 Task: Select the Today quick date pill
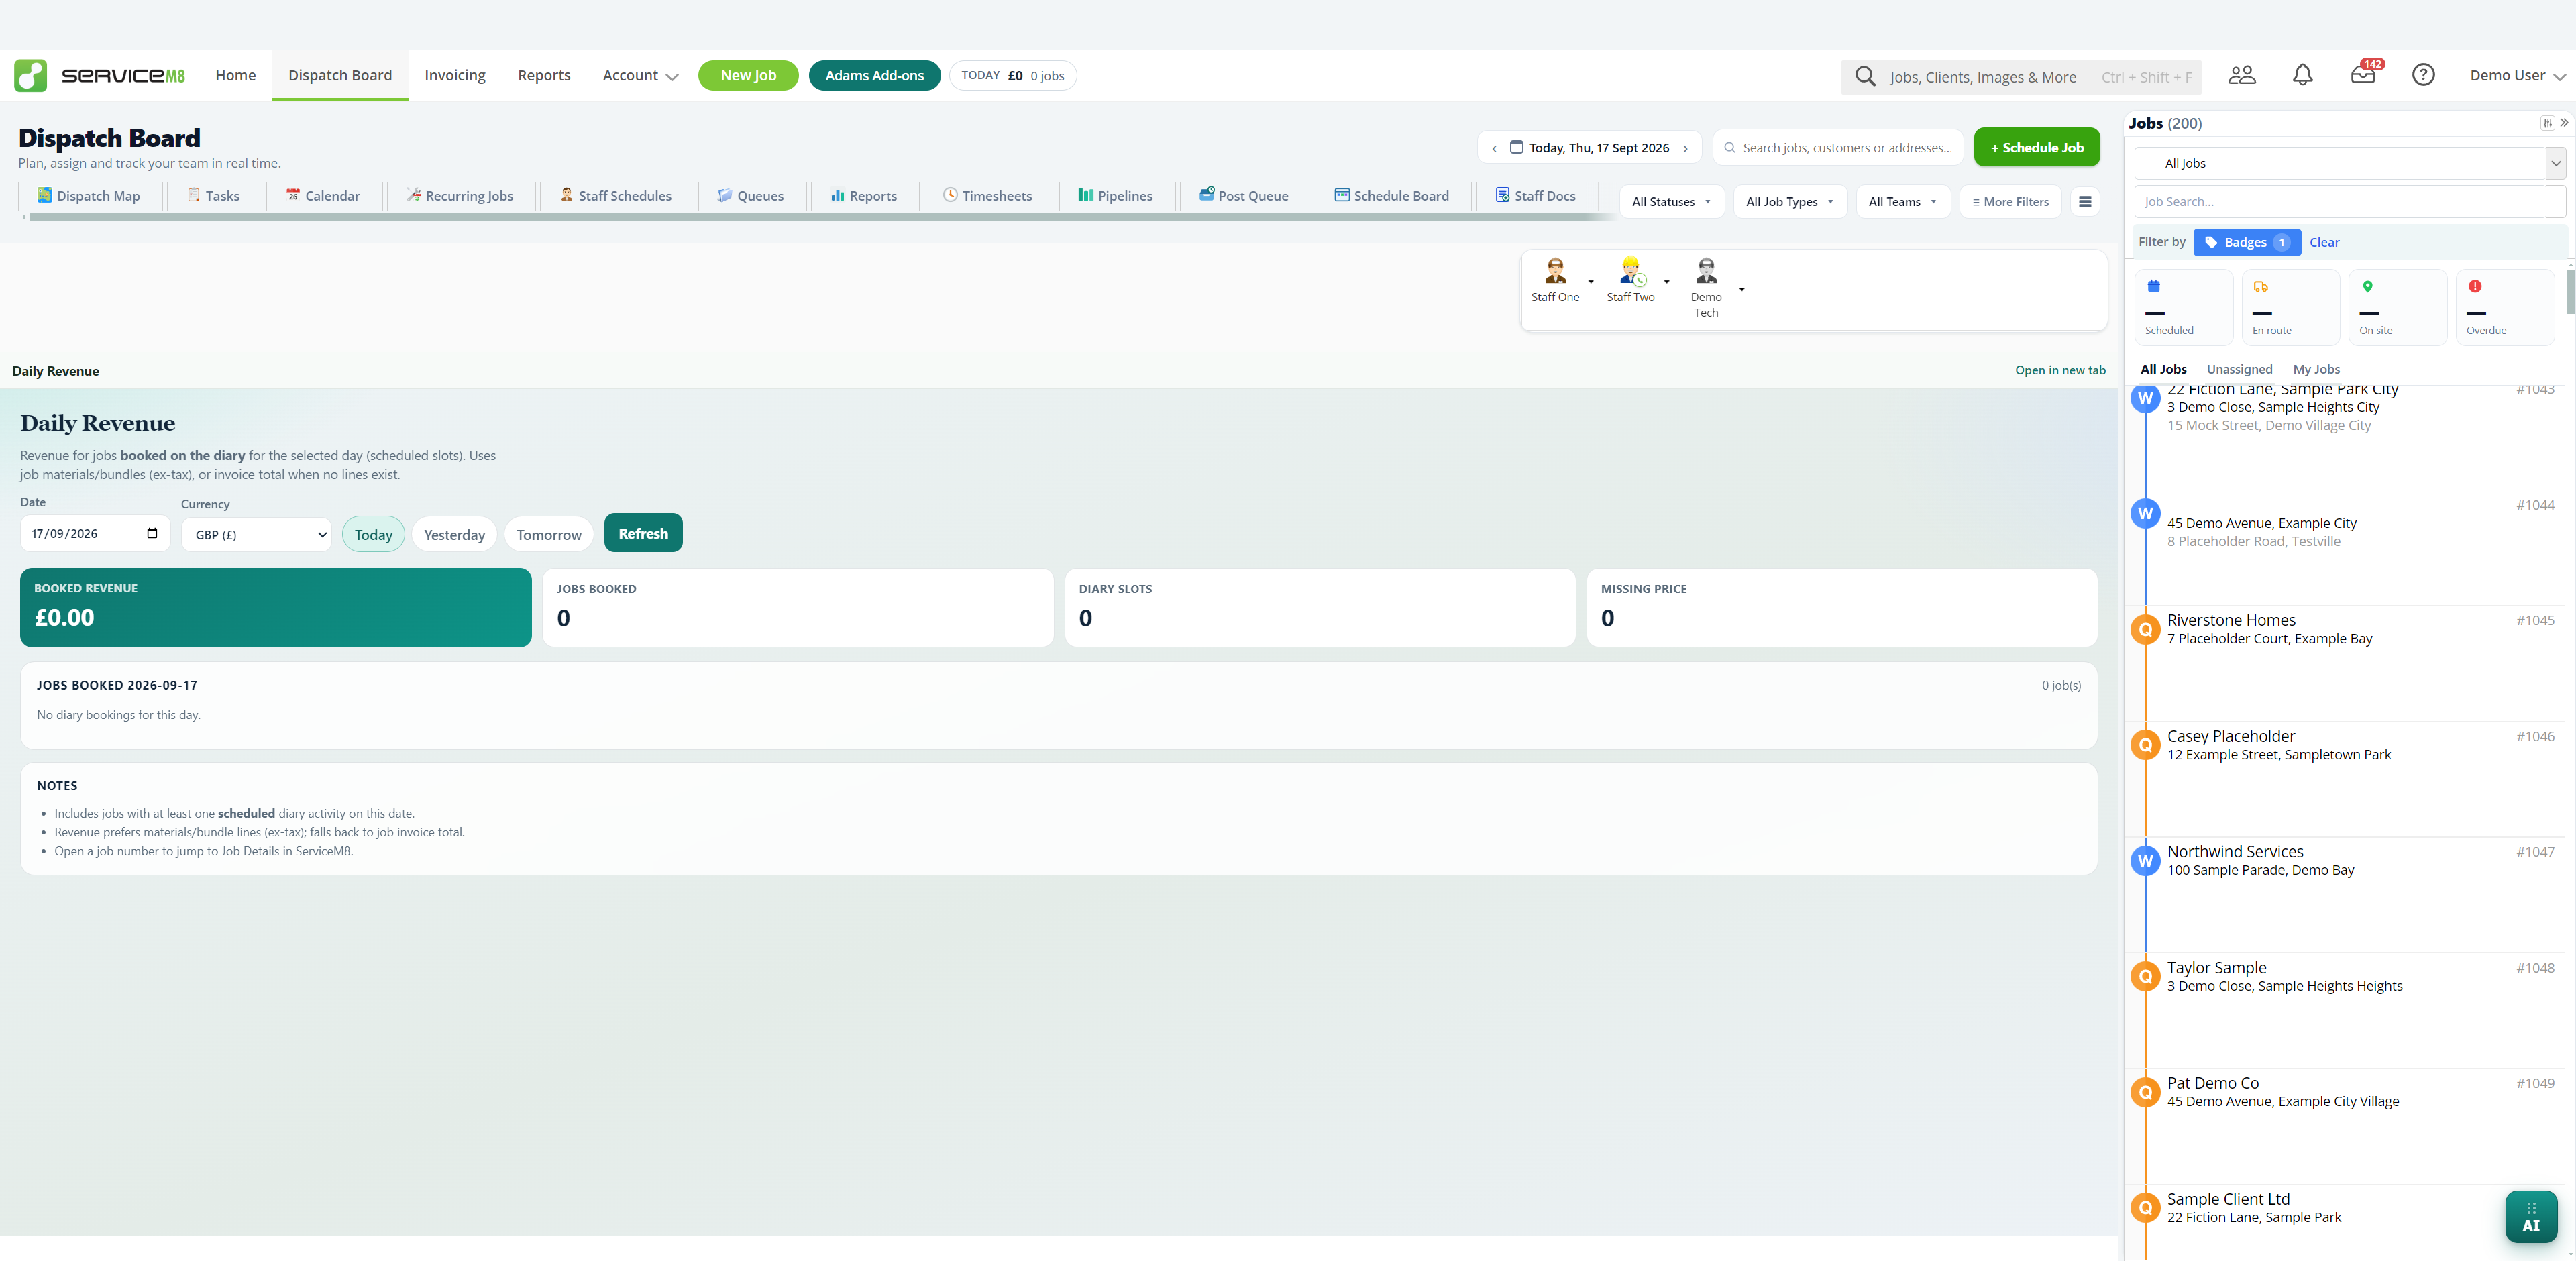[373, 535]
